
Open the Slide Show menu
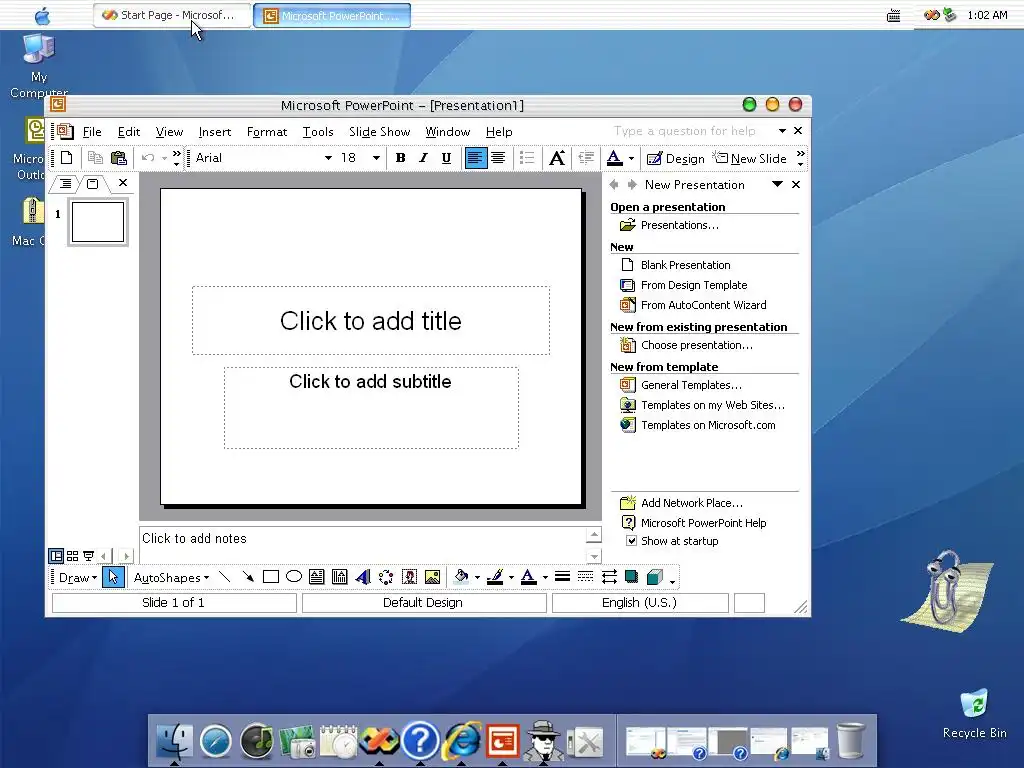click(379, 132)
